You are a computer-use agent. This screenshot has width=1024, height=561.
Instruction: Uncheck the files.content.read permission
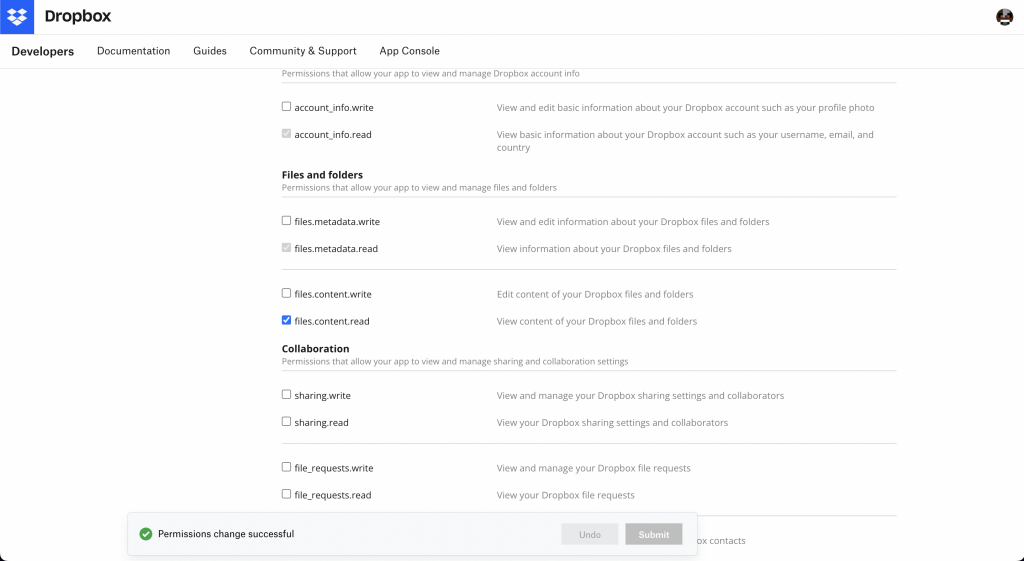coord(287,321)
